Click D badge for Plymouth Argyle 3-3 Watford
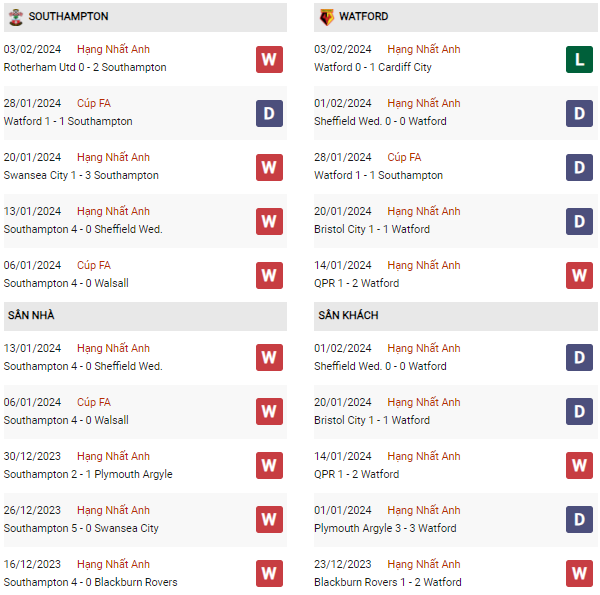600x595 pixels. pyautogui.click(x=579, y=520)
